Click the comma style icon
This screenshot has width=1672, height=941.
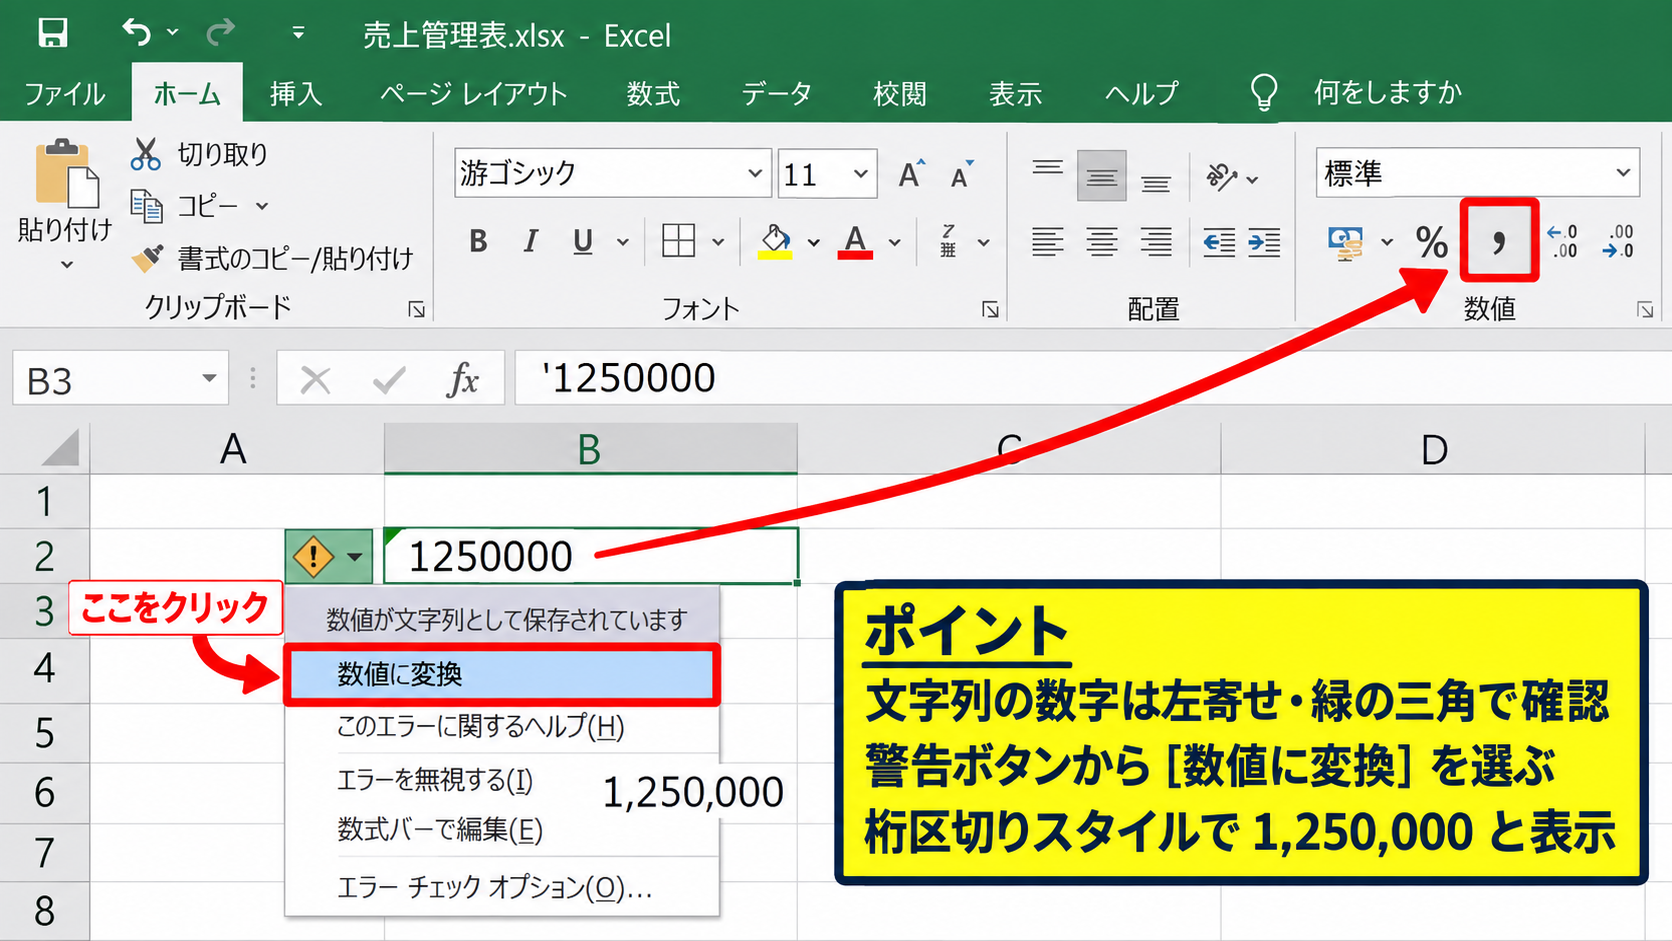click(x=1498, y=240)
